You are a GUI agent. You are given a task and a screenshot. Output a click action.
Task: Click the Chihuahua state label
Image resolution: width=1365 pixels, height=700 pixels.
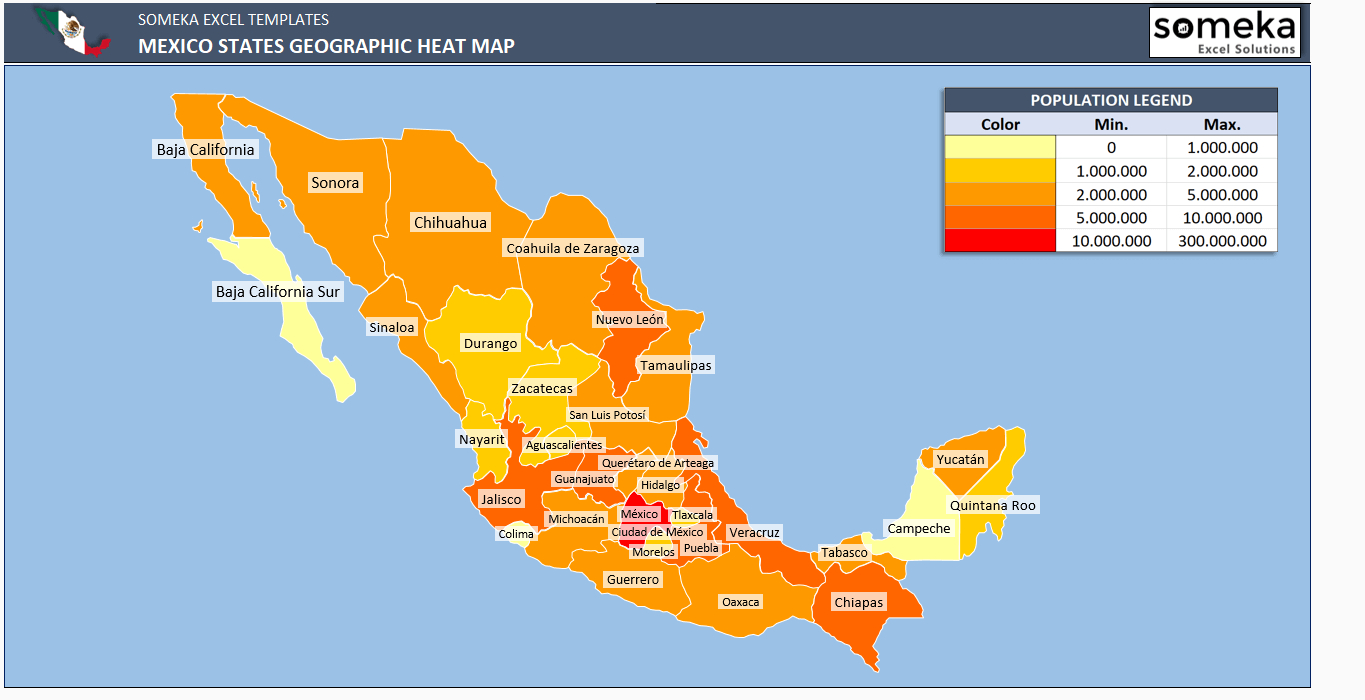(450, 223)
